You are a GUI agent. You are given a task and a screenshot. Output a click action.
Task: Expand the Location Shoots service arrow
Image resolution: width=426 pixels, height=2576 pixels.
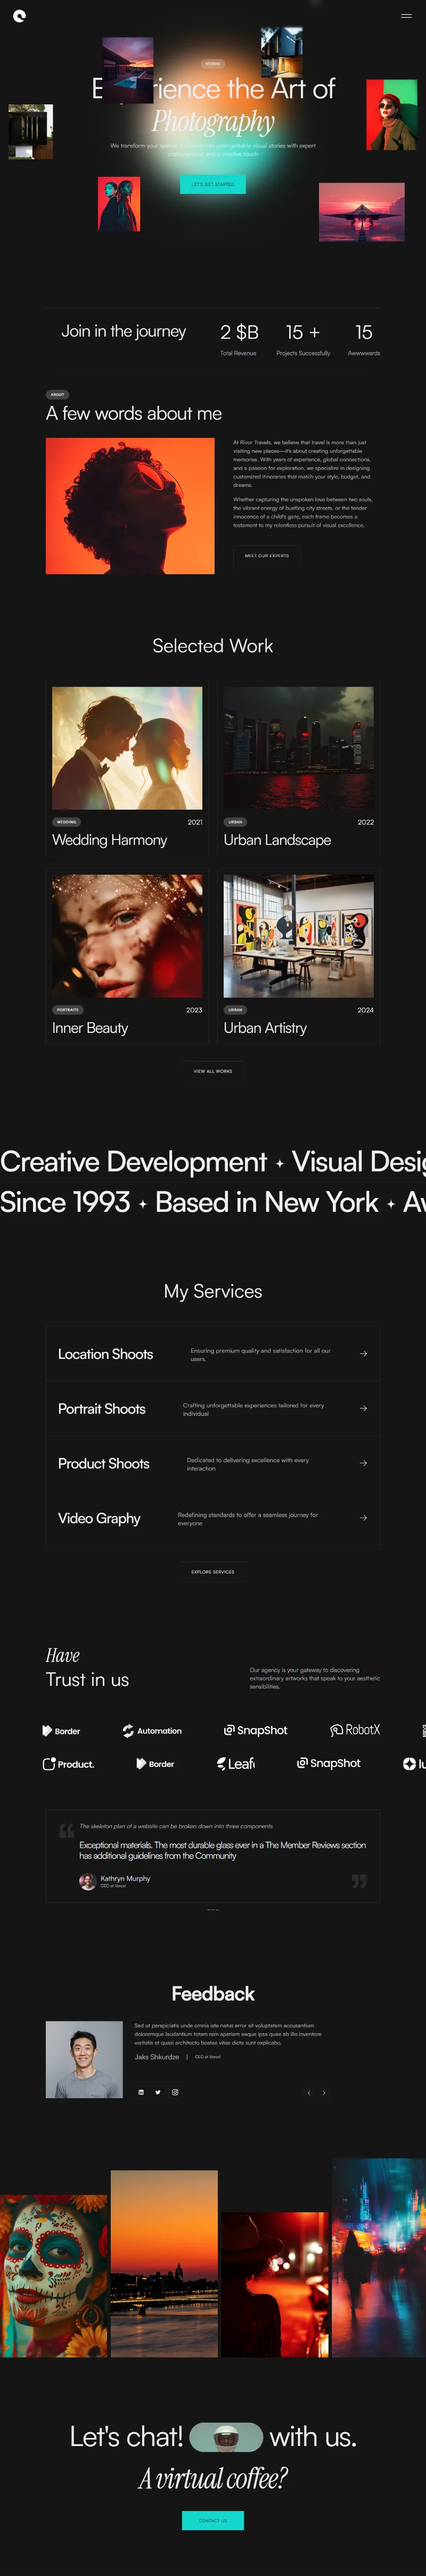click(x=363, y=1354)
